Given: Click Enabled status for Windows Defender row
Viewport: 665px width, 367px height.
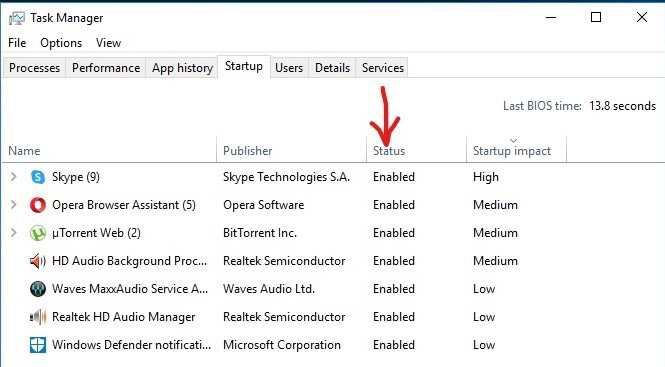Looking at the screenshot, I should click(394, 345).
